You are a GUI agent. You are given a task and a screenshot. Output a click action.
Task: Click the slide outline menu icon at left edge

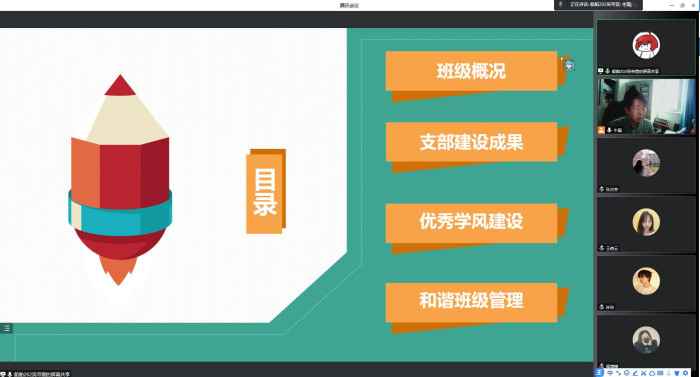[x=6, y=328]
